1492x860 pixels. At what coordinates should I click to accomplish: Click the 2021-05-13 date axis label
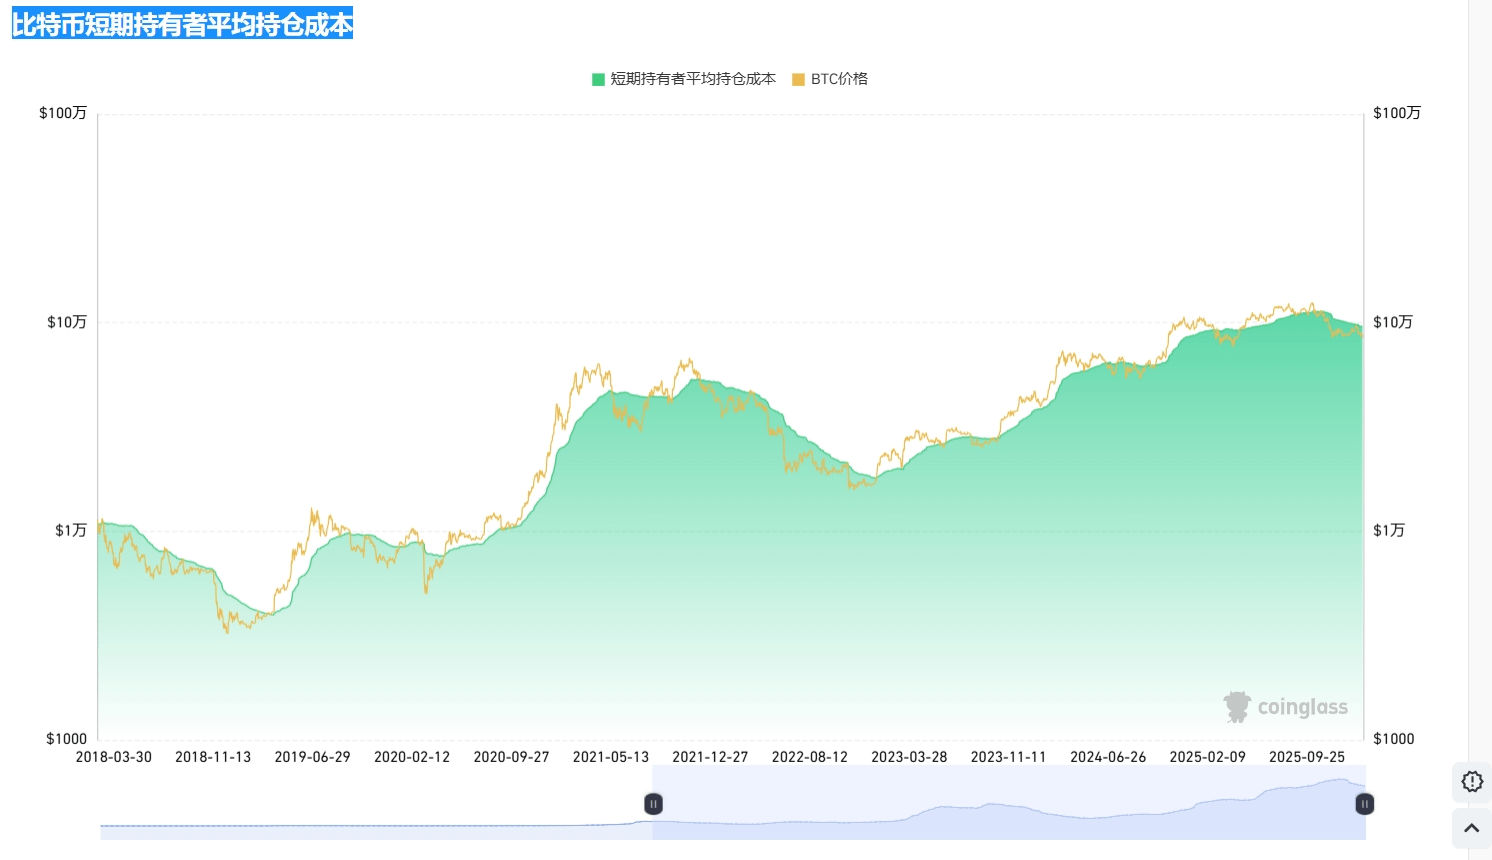click(610, 757)
